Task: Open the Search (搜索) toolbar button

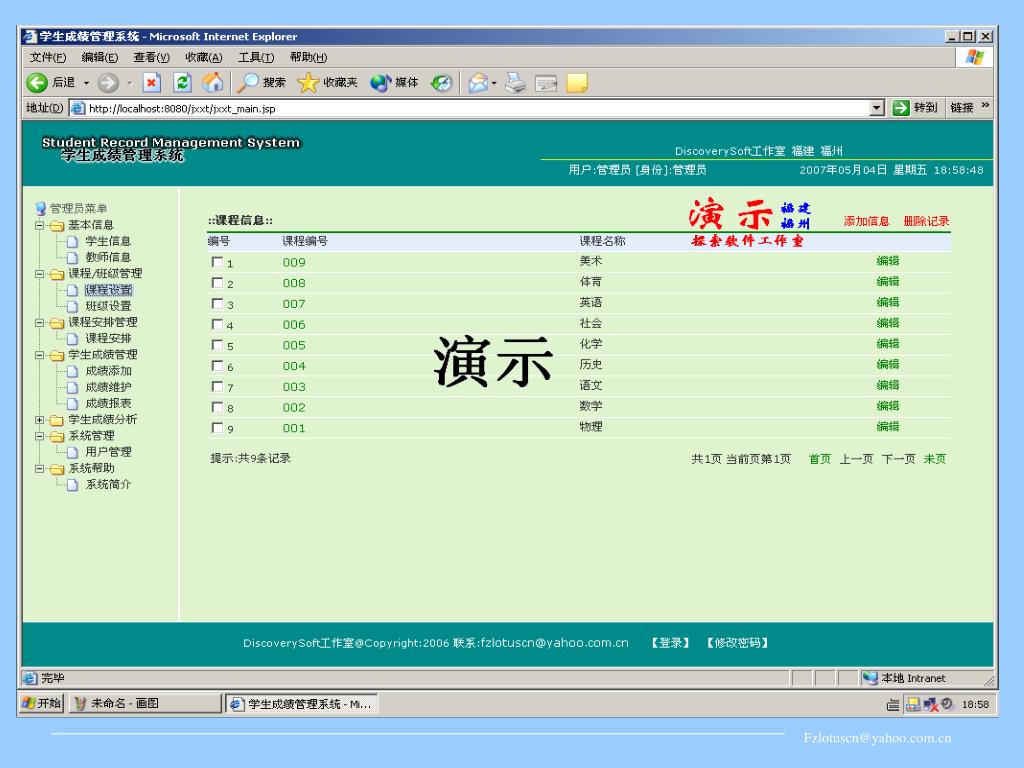Action: (261, 82)
